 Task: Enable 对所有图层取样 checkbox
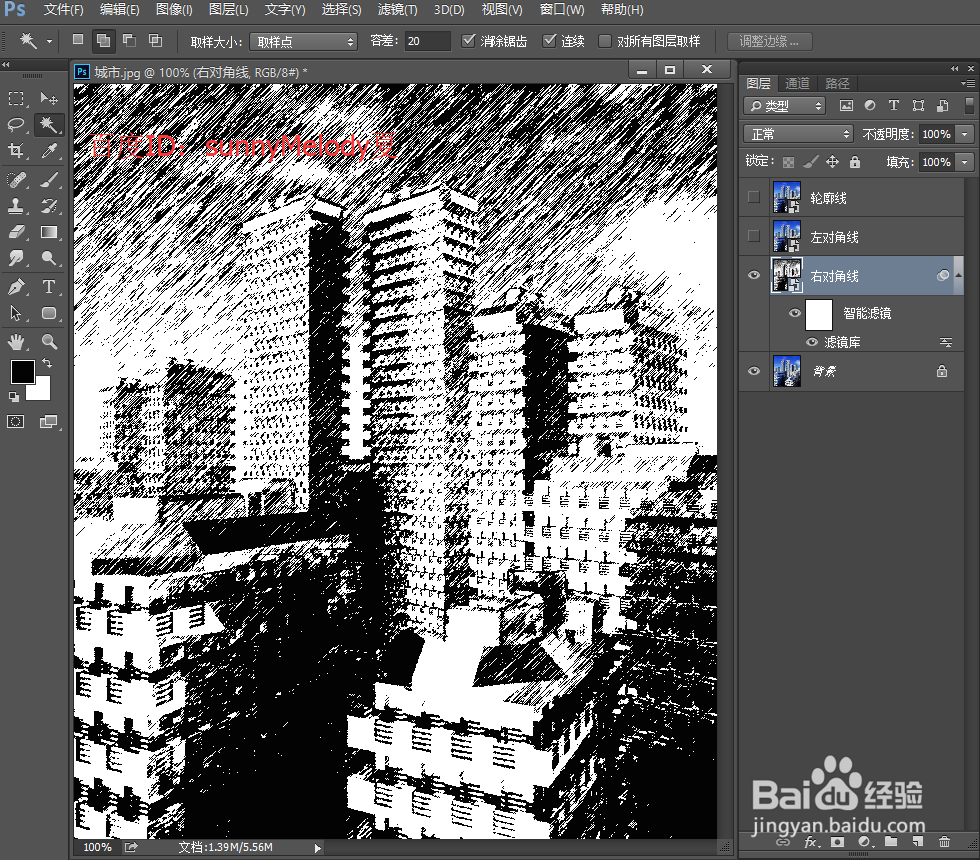coord(604,41)
